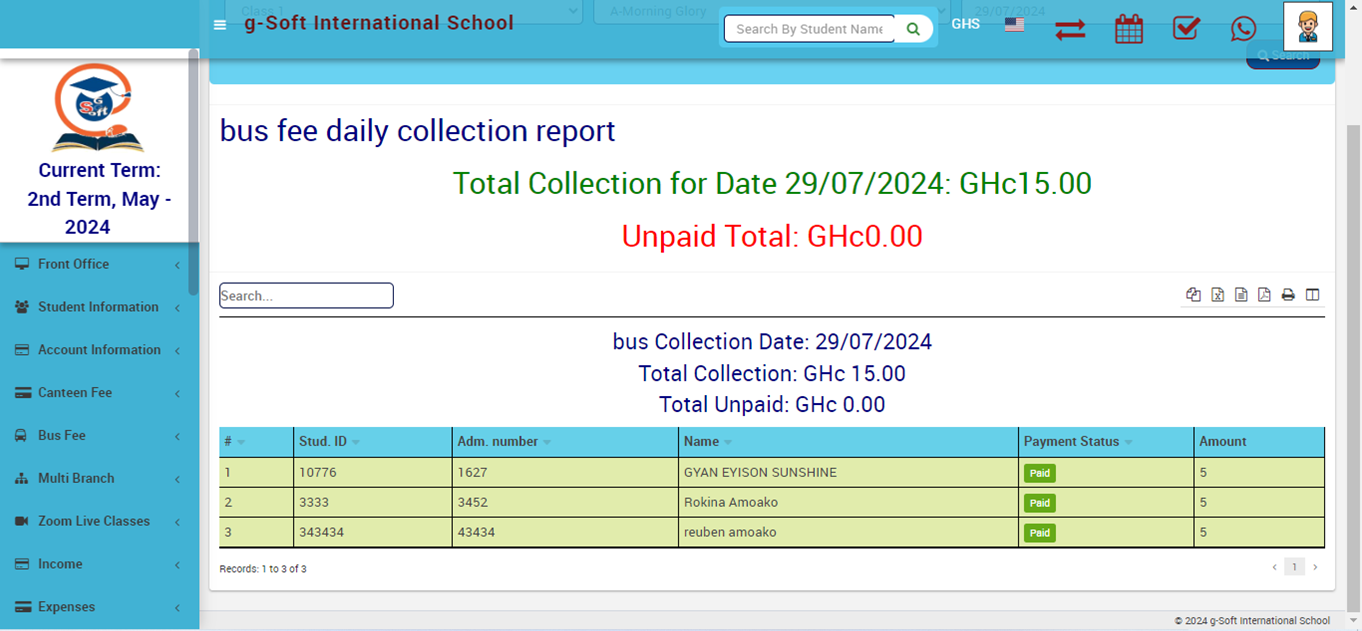Click the green student search button
The image size is (1362, 631).
(x=913, y=29)
